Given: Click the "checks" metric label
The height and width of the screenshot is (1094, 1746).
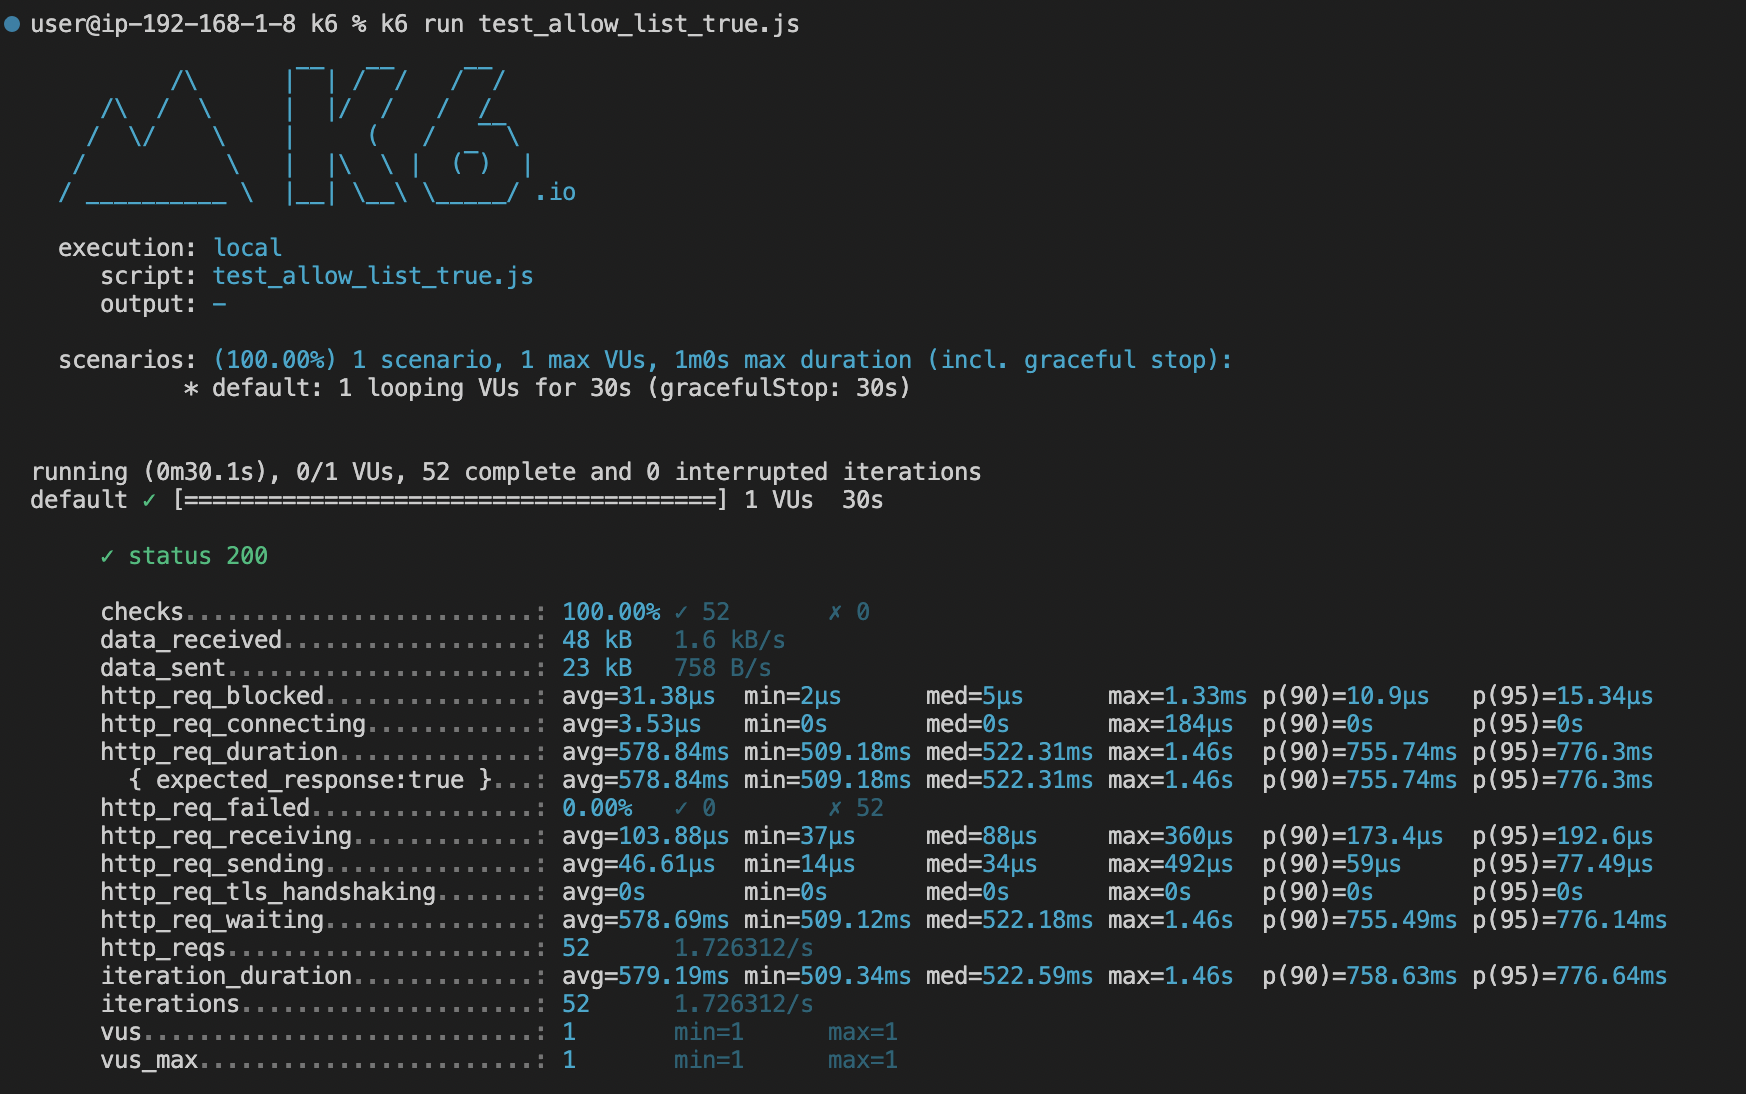Looking at the screenshot, I should (x=142, y=612).
